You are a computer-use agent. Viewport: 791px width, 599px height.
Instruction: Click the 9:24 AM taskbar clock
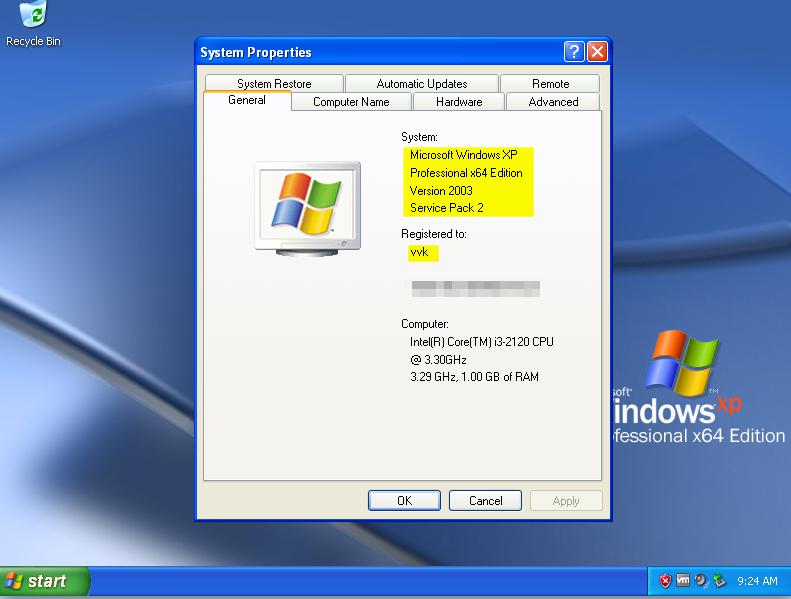coord(757,581)
